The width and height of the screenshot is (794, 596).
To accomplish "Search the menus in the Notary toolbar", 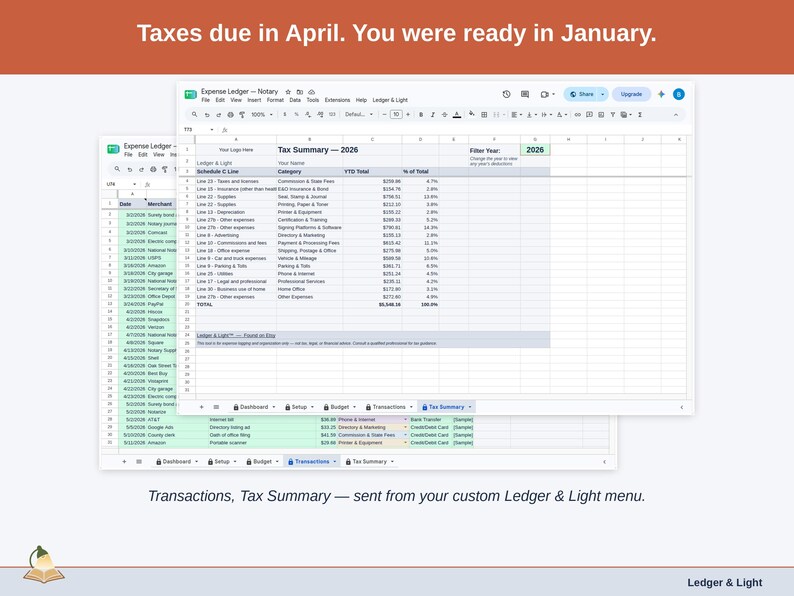I will click(x=194, y=115).
